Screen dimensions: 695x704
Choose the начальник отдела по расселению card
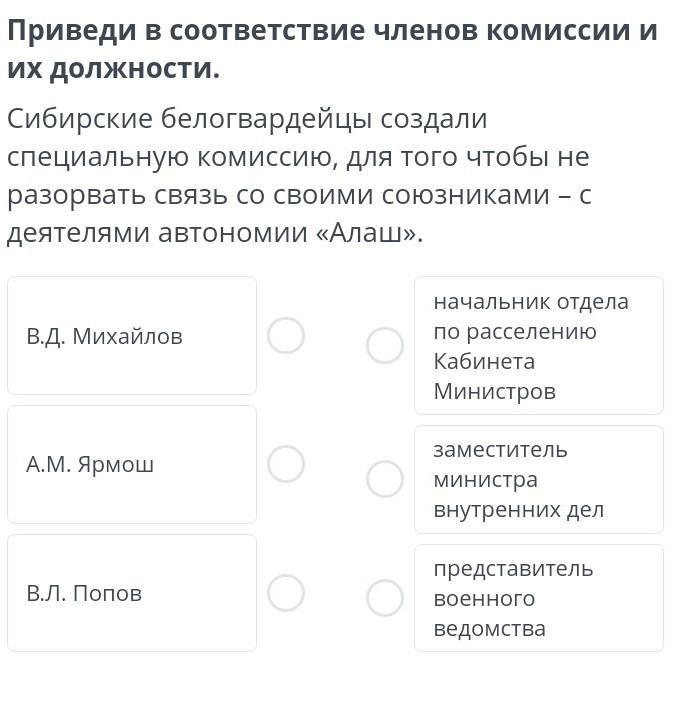[x=539, y=345]
